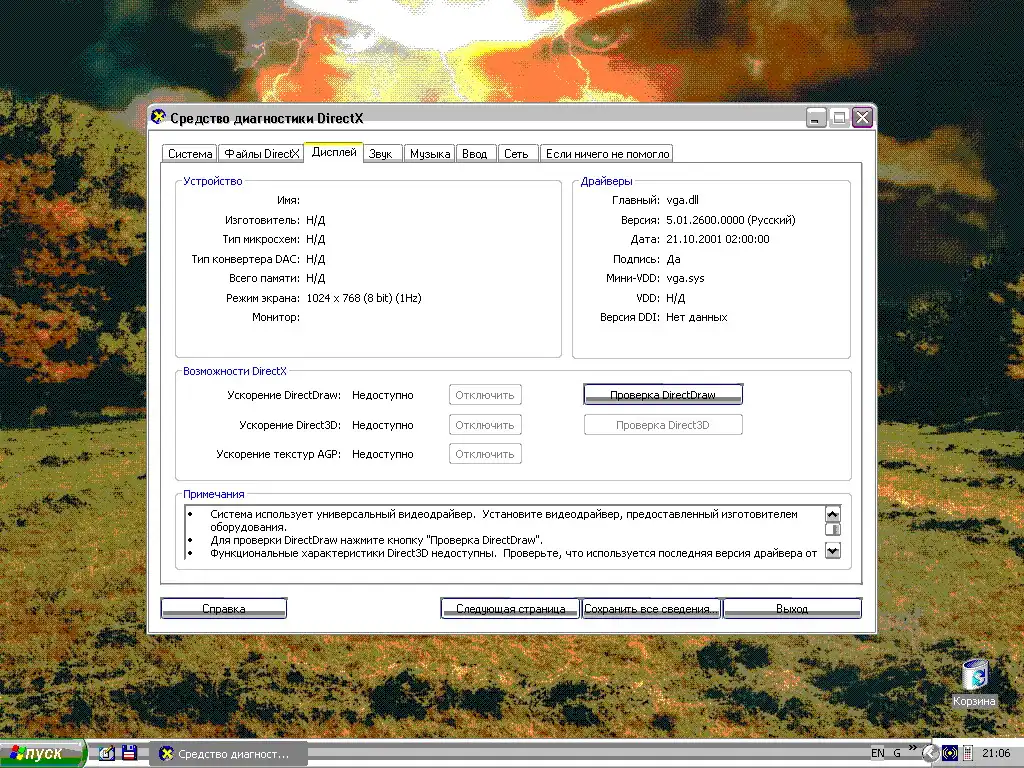This screenshot has height=768, width=1024.
Task: Click the floppy disk quick launch icon
Action: pyautogui.click(x=128, y=753)
